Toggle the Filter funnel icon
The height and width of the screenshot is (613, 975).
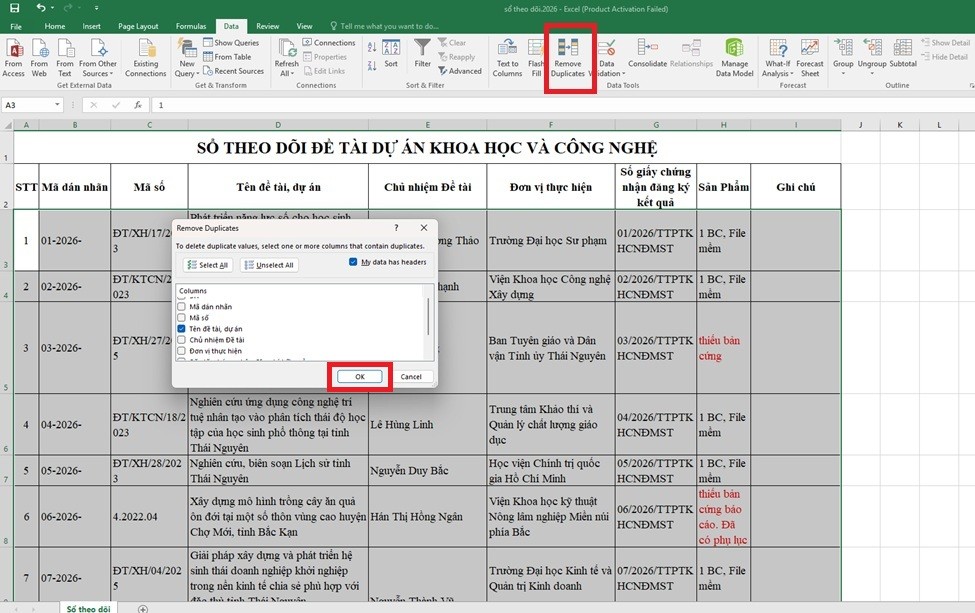click(423, 53)
